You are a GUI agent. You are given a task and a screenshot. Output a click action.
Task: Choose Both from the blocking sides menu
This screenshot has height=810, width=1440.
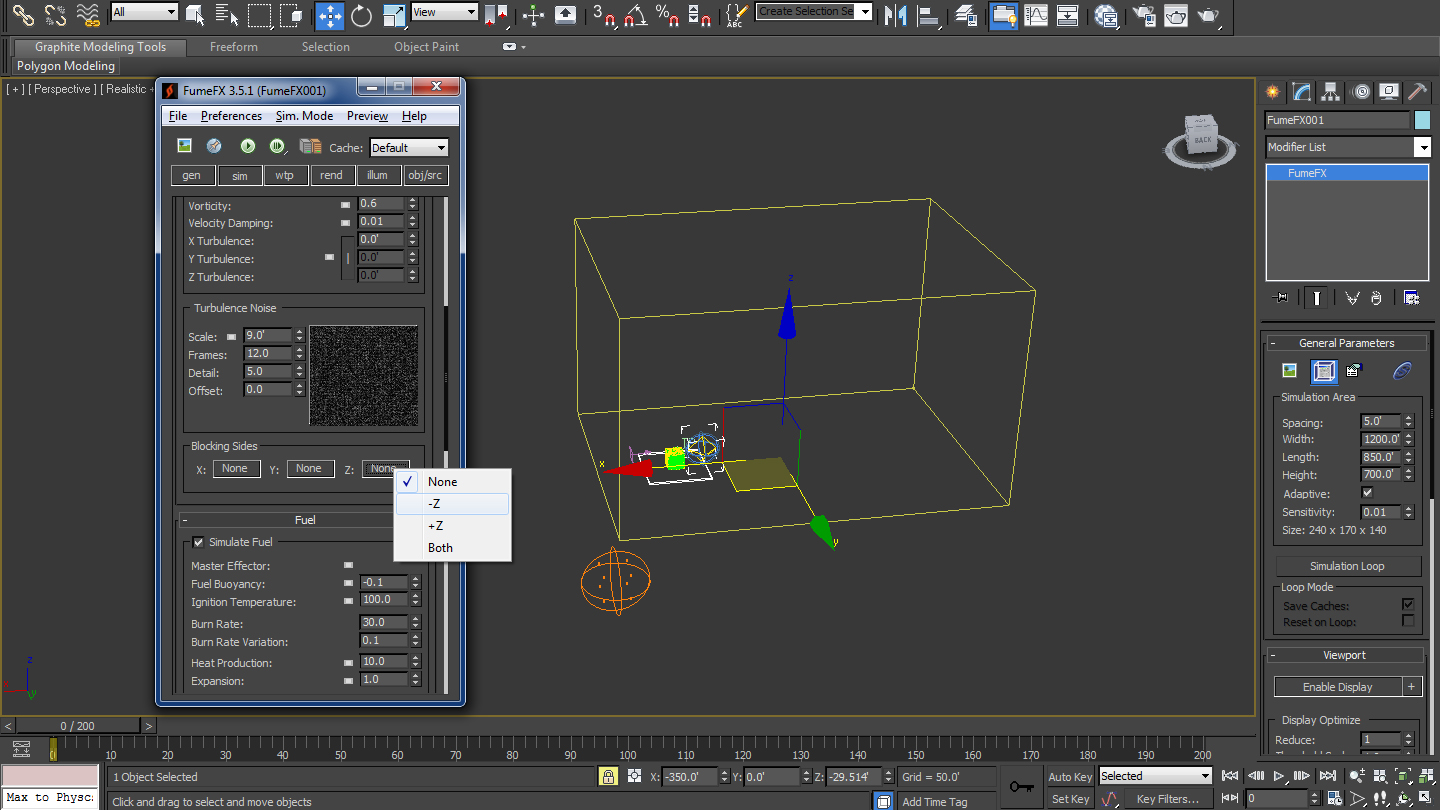pos(453,548)
